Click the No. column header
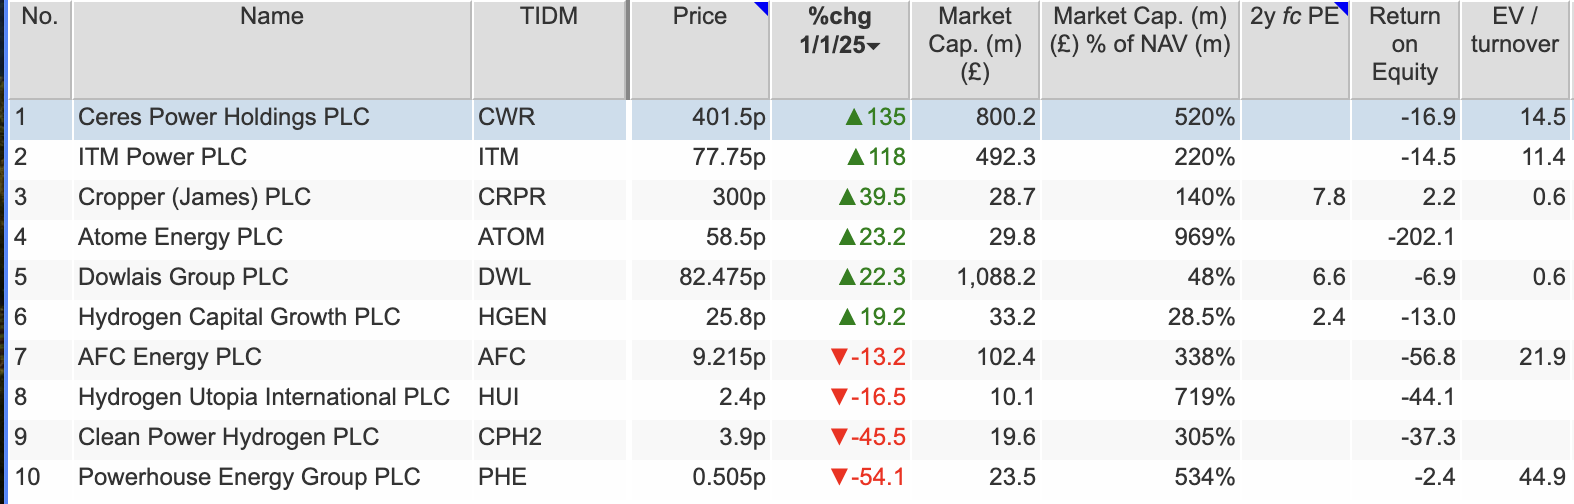The height and width of the screenshot is (504, 1574). (40, 17)
